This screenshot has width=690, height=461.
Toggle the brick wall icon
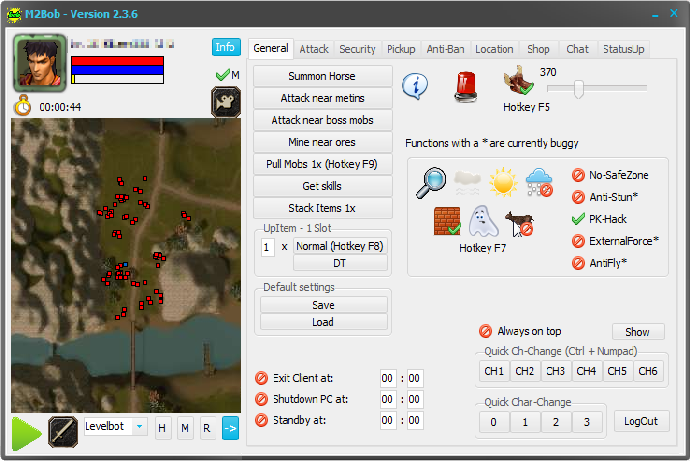447,221
